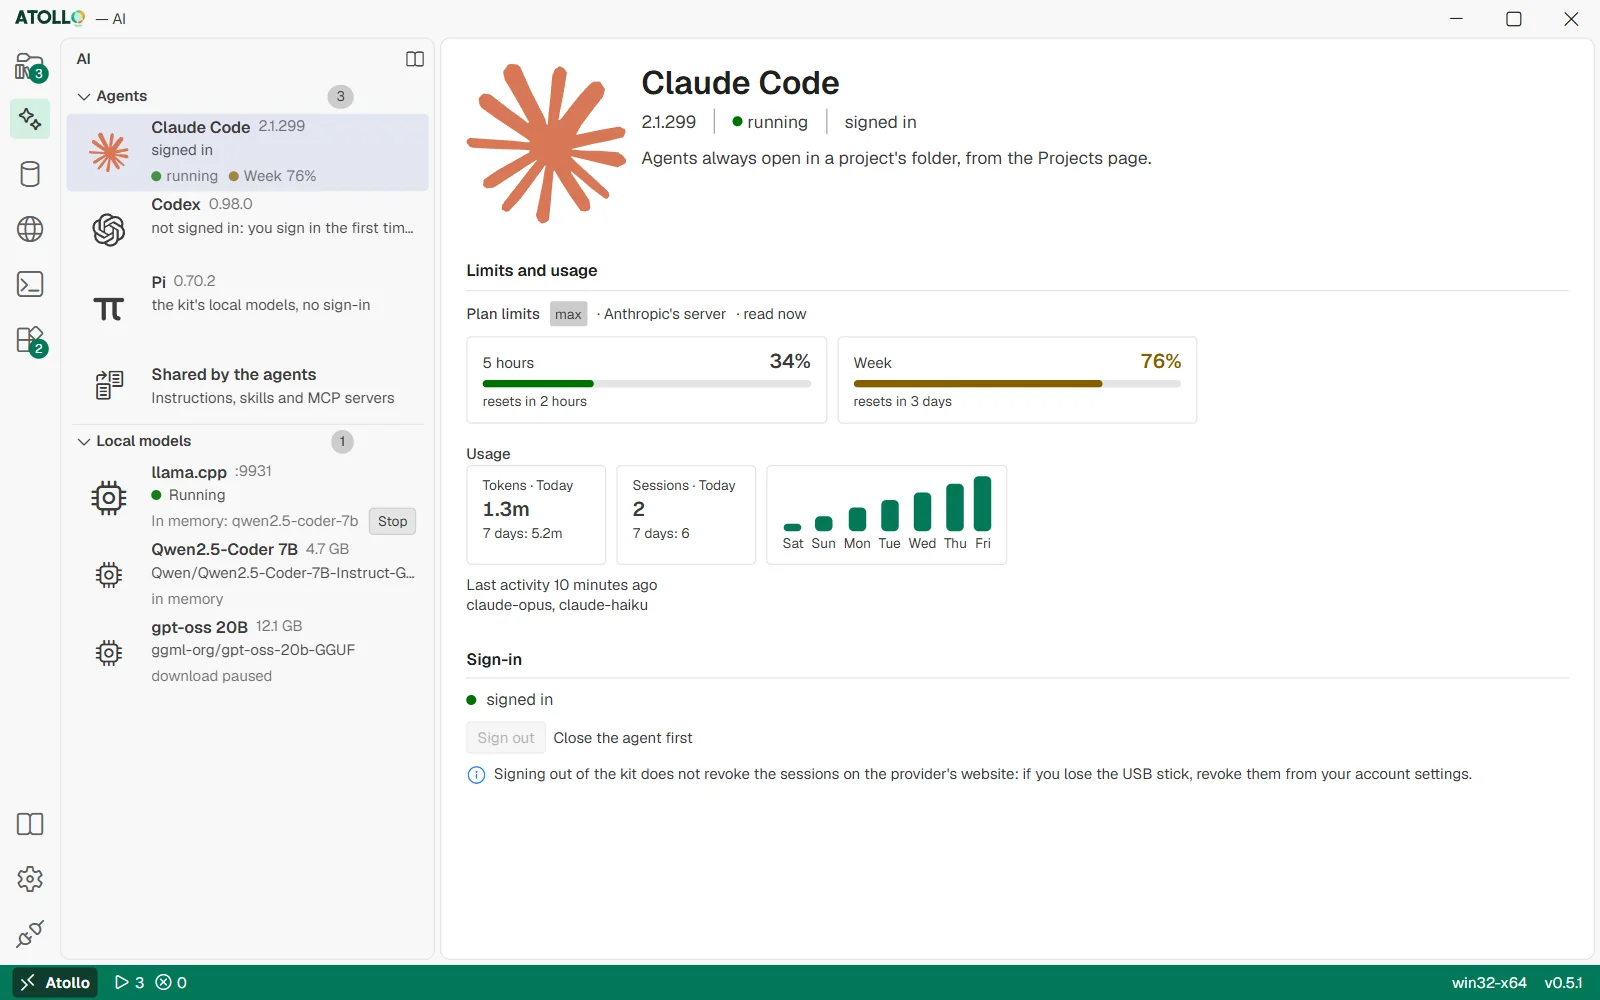The image size is (1600, 1000).
Task: Click the Tokens Today usage card
Action: 536,515
